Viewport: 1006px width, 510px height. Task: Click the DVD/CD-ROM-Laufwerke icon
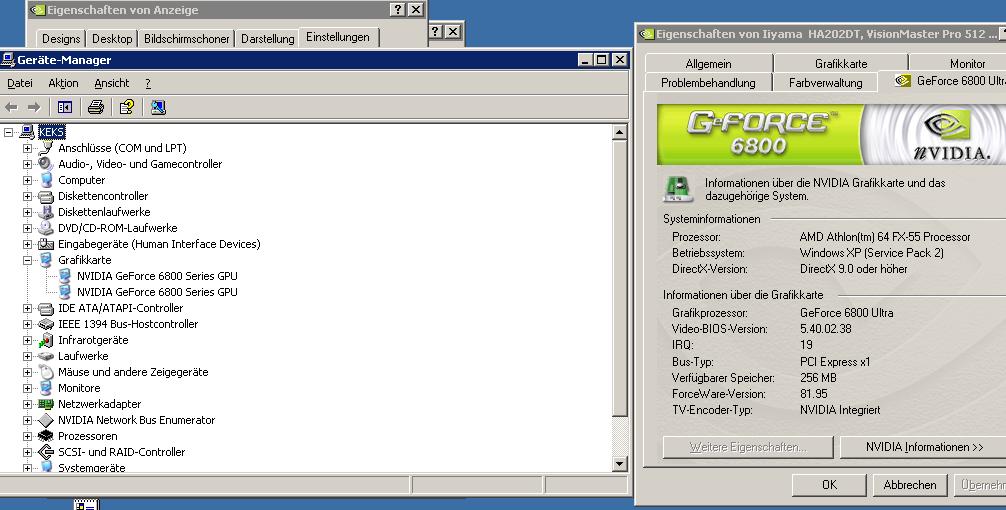click(46, 228)
